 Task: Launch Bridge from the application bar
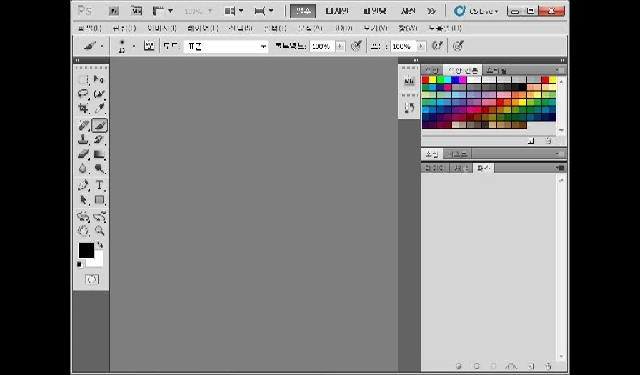(x=114, y=11)
